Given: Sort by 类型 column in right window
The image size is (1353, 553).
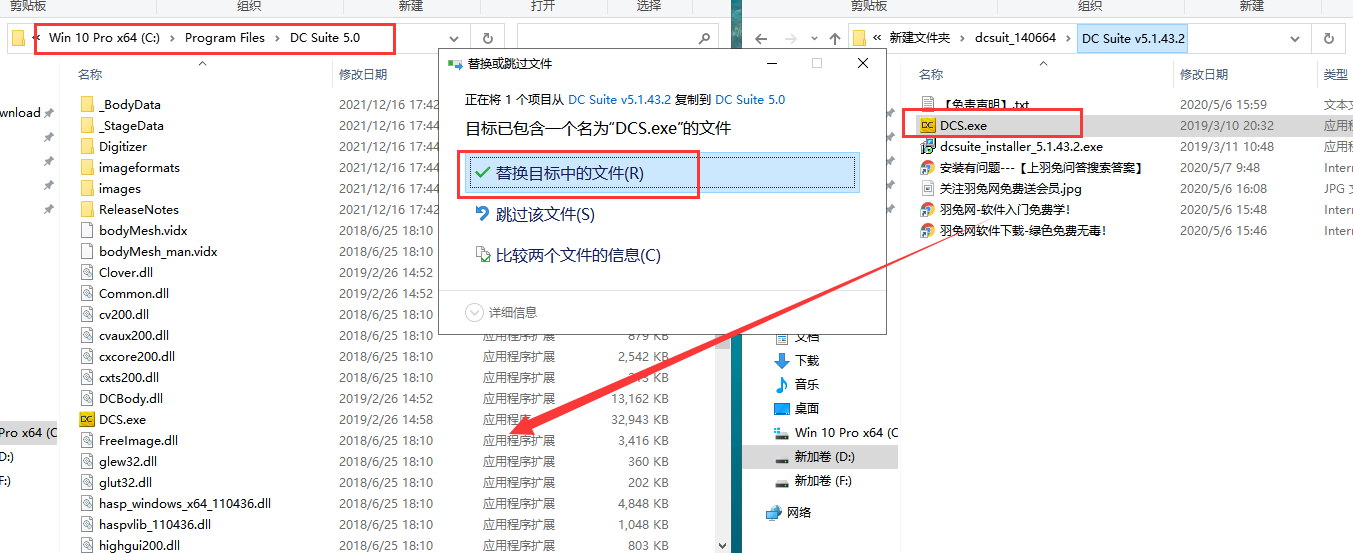Looking at the screenshot, I should pos(1336,74).
